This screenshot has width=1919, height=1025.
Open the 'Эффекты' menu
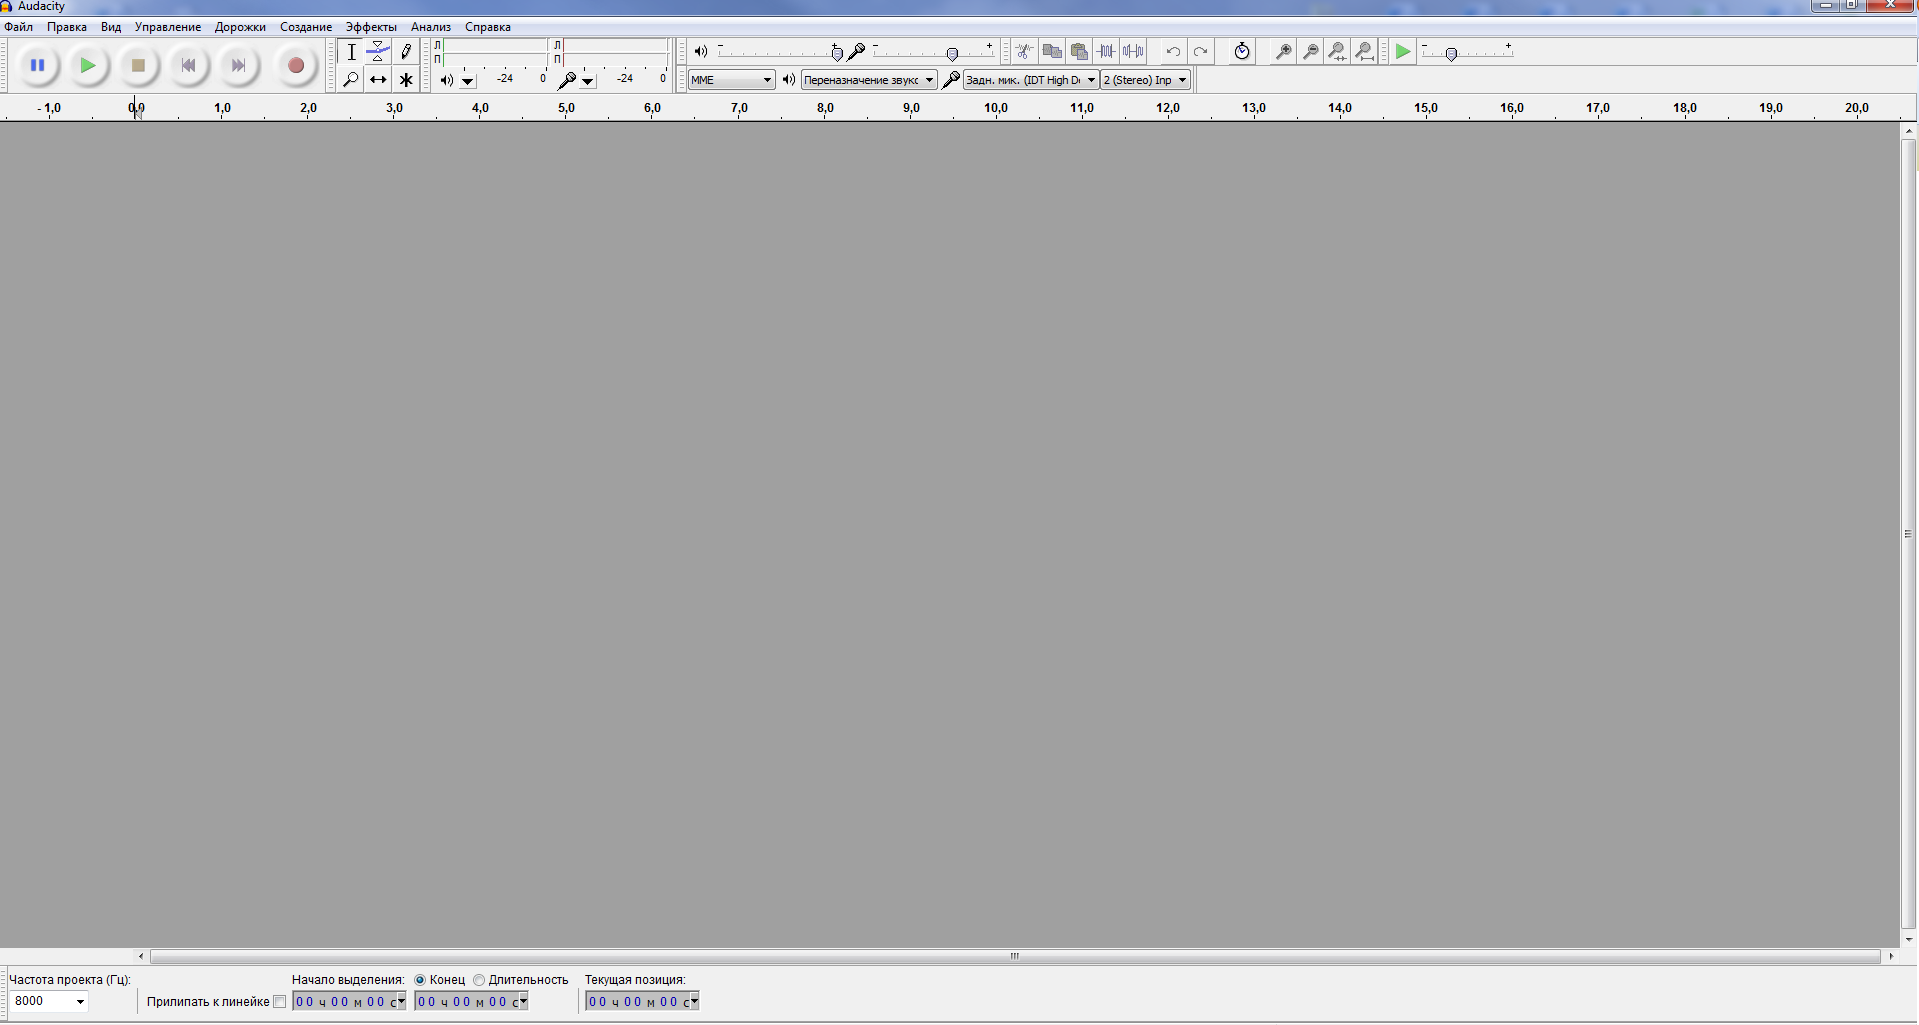coord(371,27)
